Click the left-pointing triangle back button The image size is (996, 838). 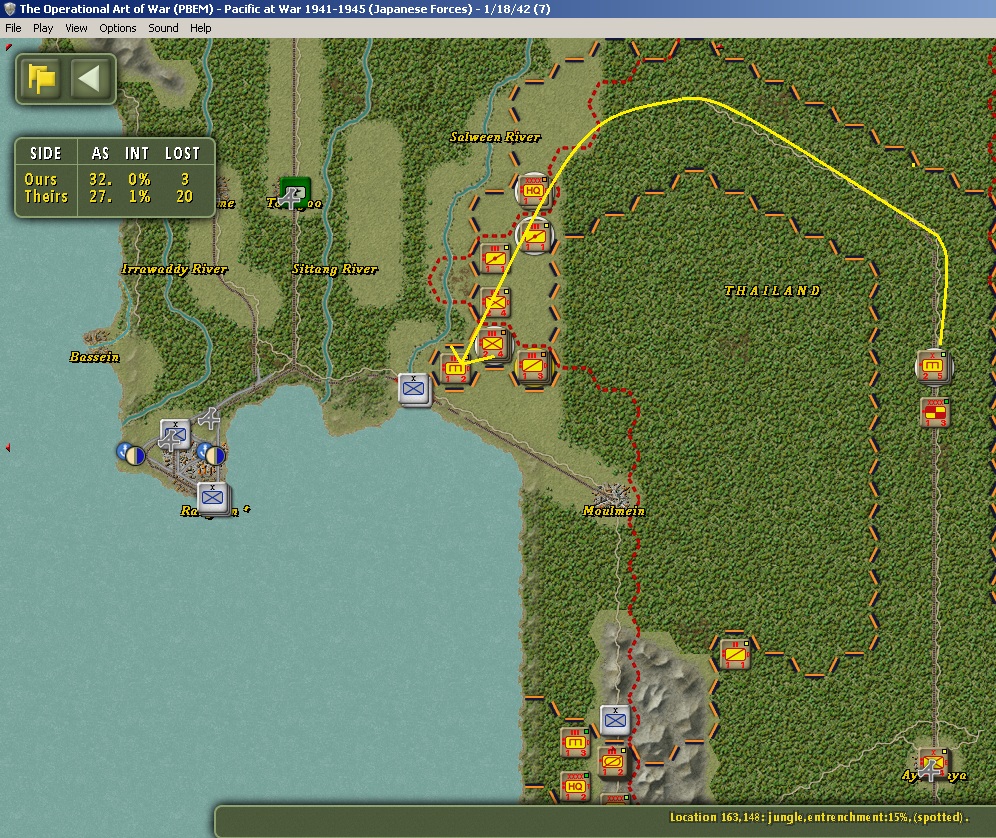[88, 79]
